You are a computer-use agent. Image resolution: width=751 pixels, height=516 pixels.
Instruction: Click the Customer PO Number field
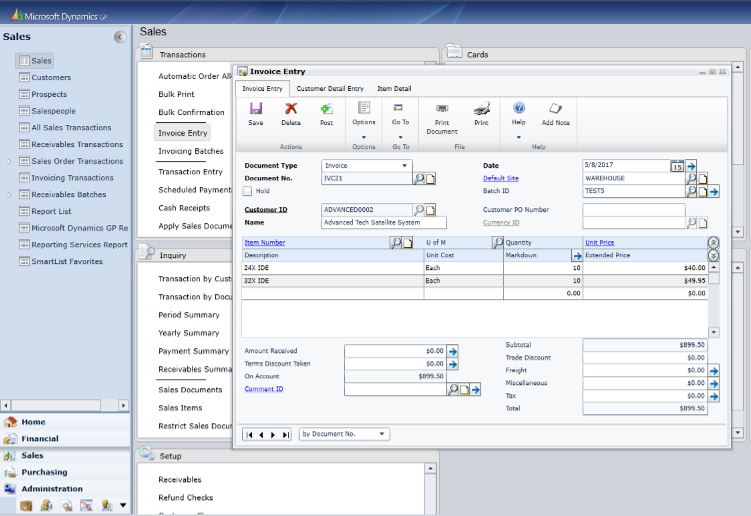(x=633, y=210)
